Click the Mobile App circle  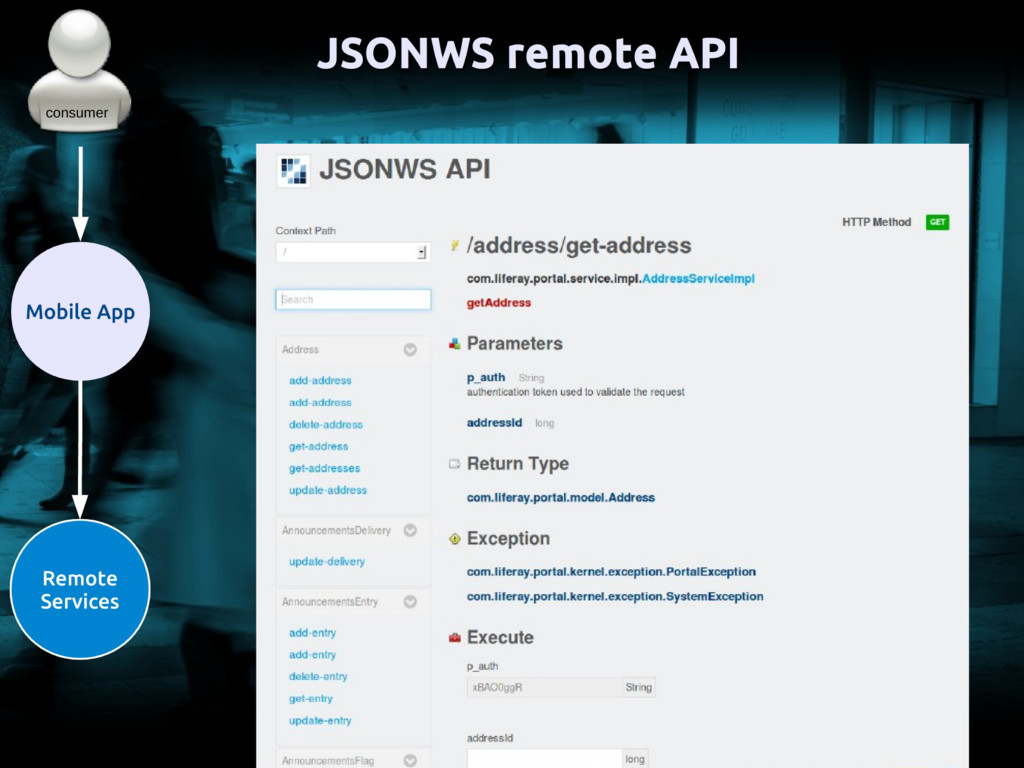click(x=80, y=312)
